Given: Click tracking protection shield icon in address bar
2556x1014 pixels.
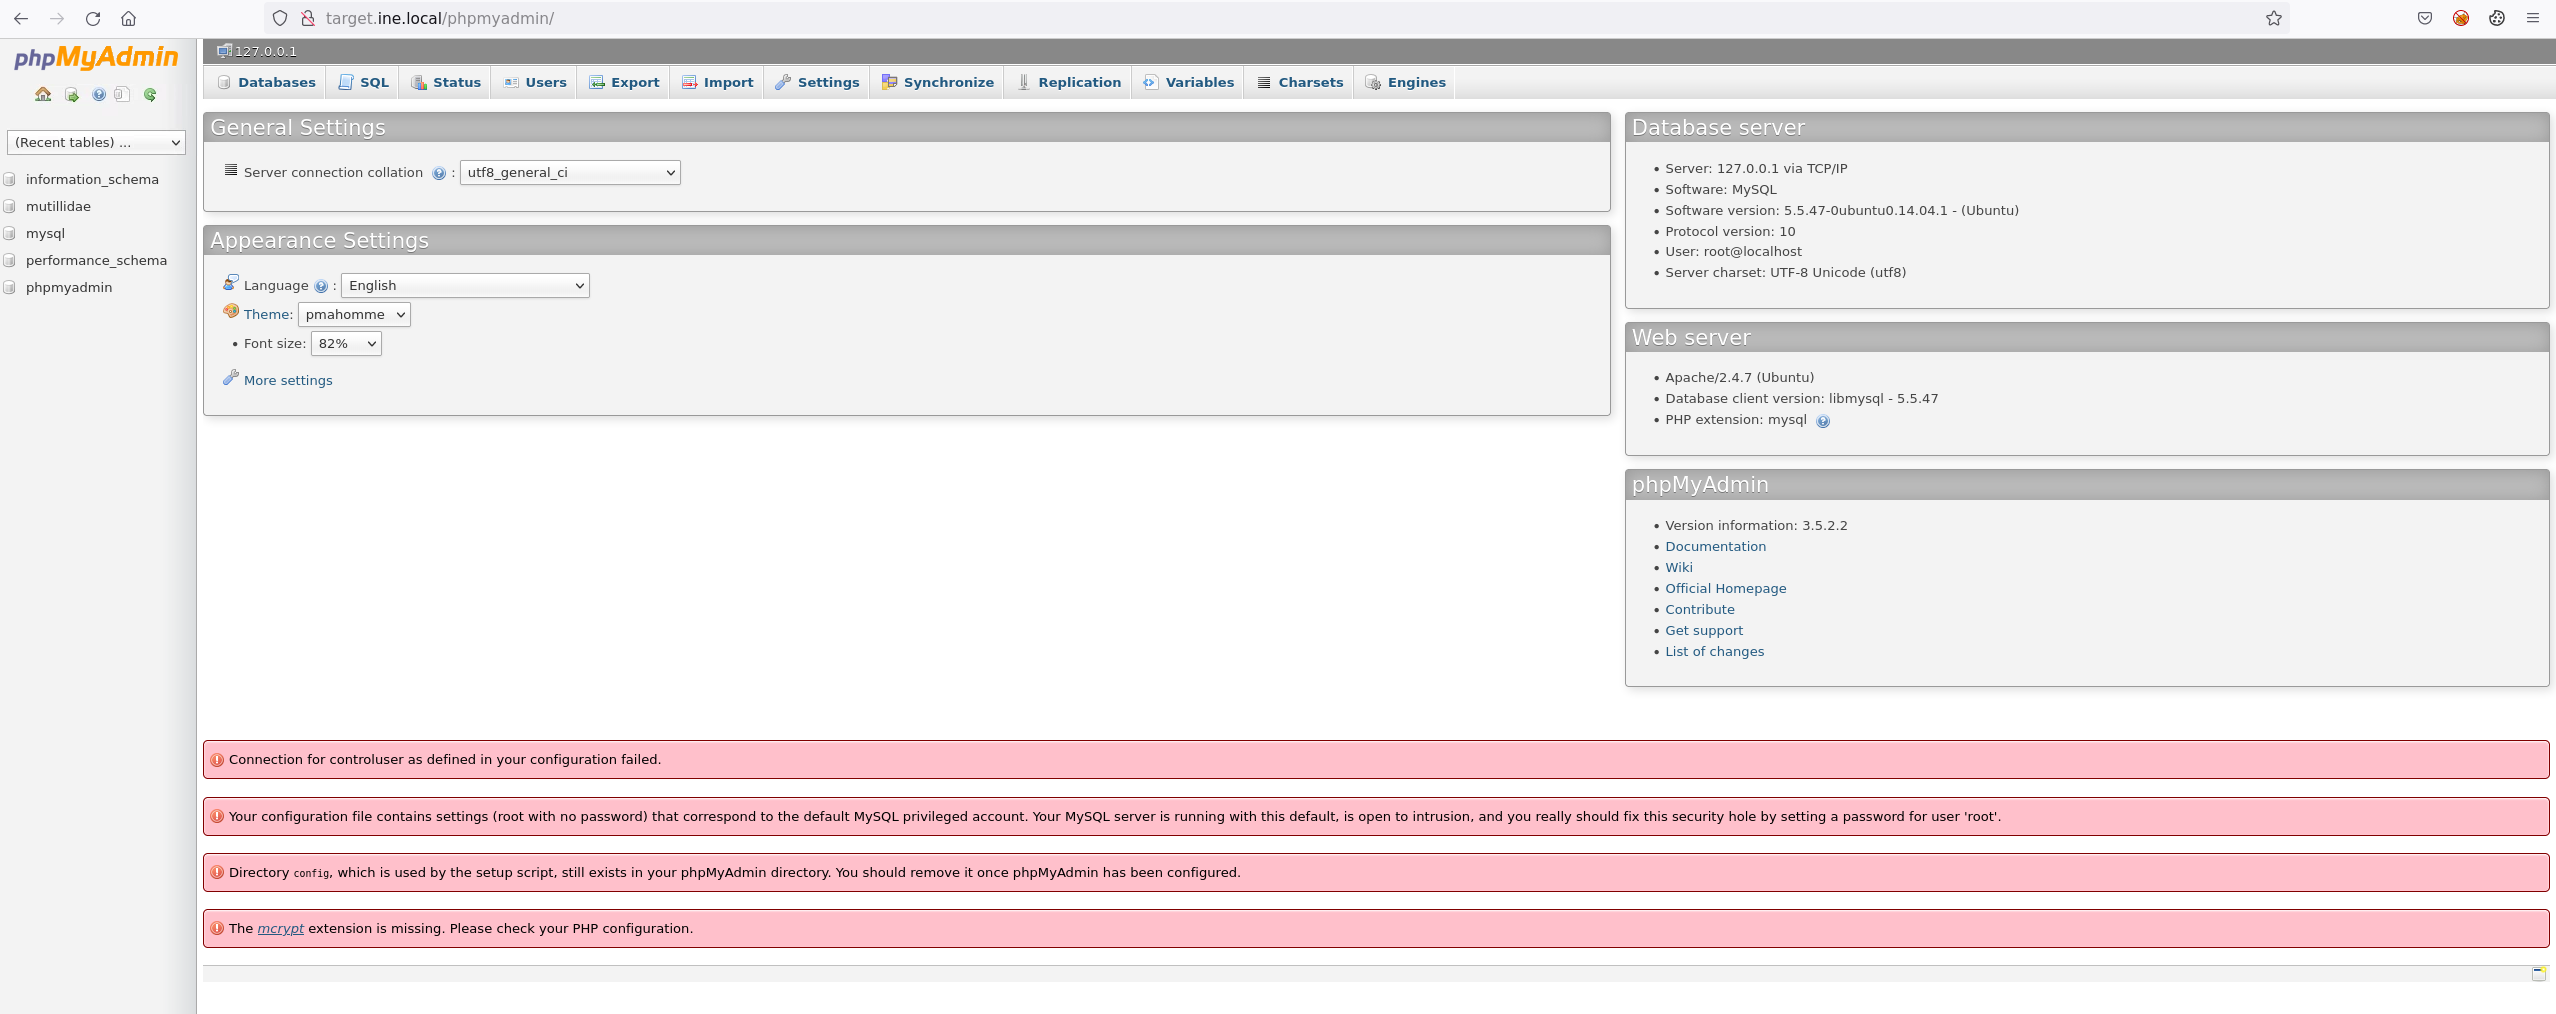Looking at the screenshot, I should tap(280, 18).
